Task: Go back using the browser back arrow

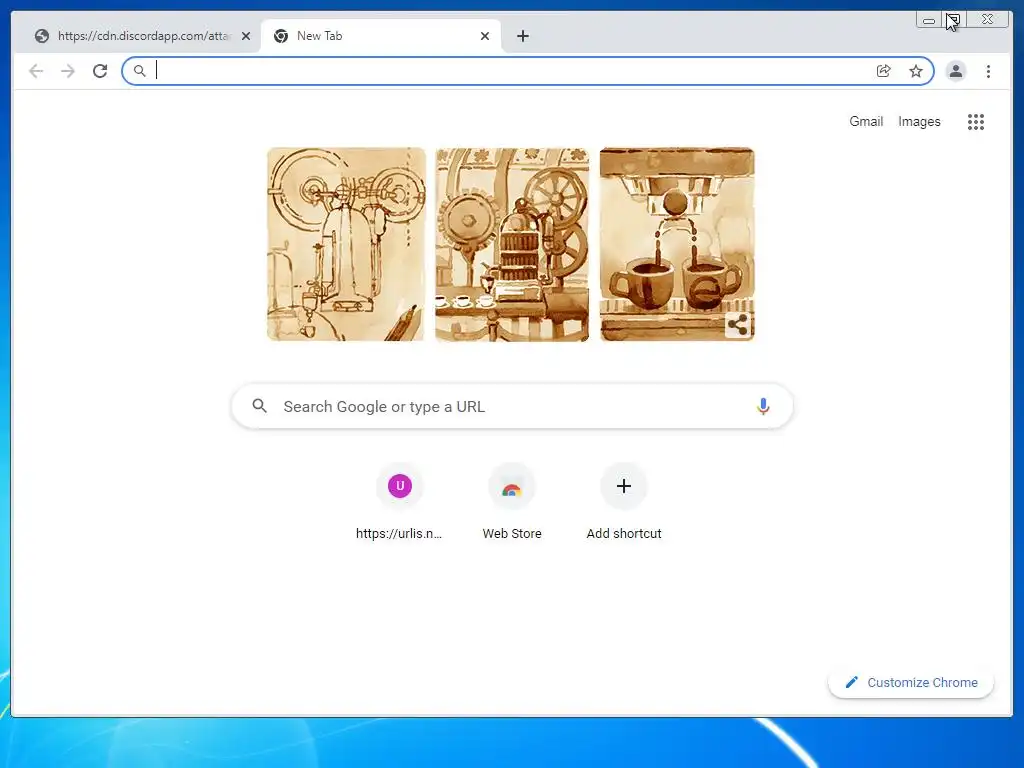Action: tap(36, 71)
